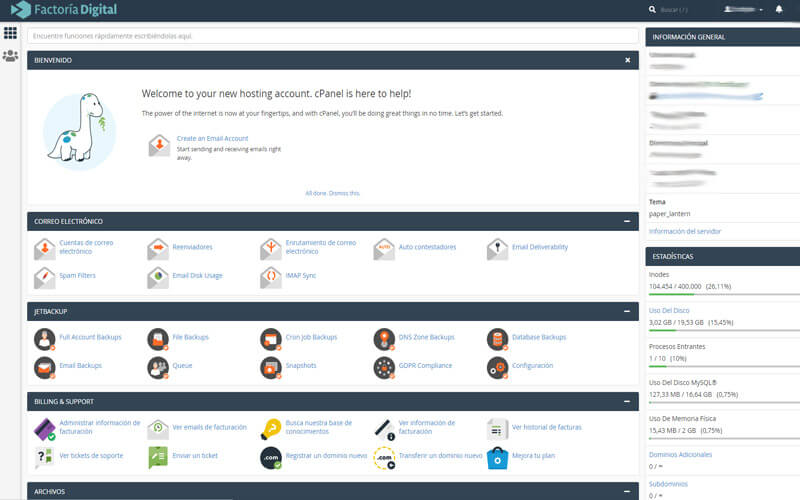Open the Email Deliverability icon
Viewport: 800px width, 500px height.
(497, 249)
